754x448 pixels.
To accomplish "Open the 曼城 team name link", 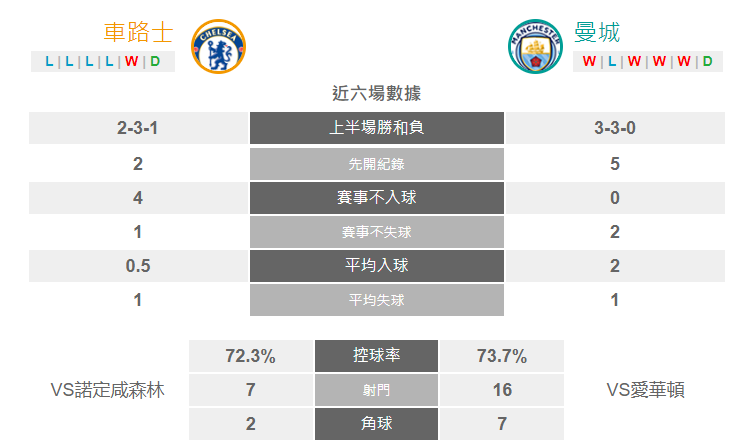I will click(597, 33).
